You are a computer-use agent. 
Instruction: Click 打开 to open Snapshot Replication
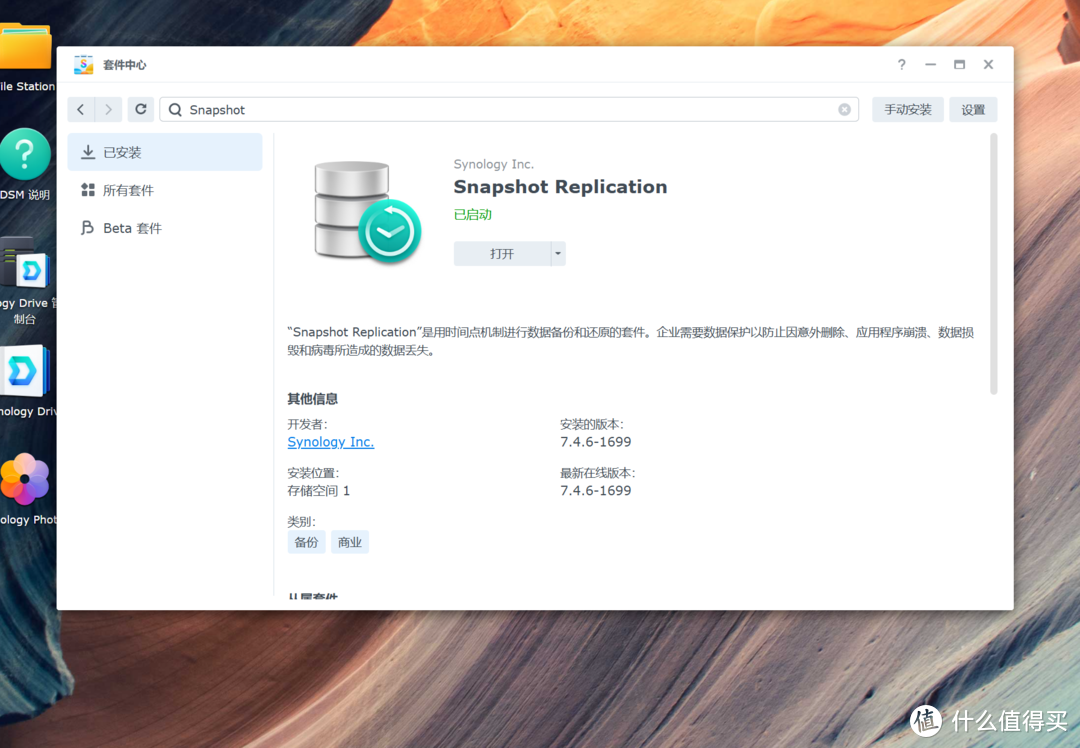point(500,253)
